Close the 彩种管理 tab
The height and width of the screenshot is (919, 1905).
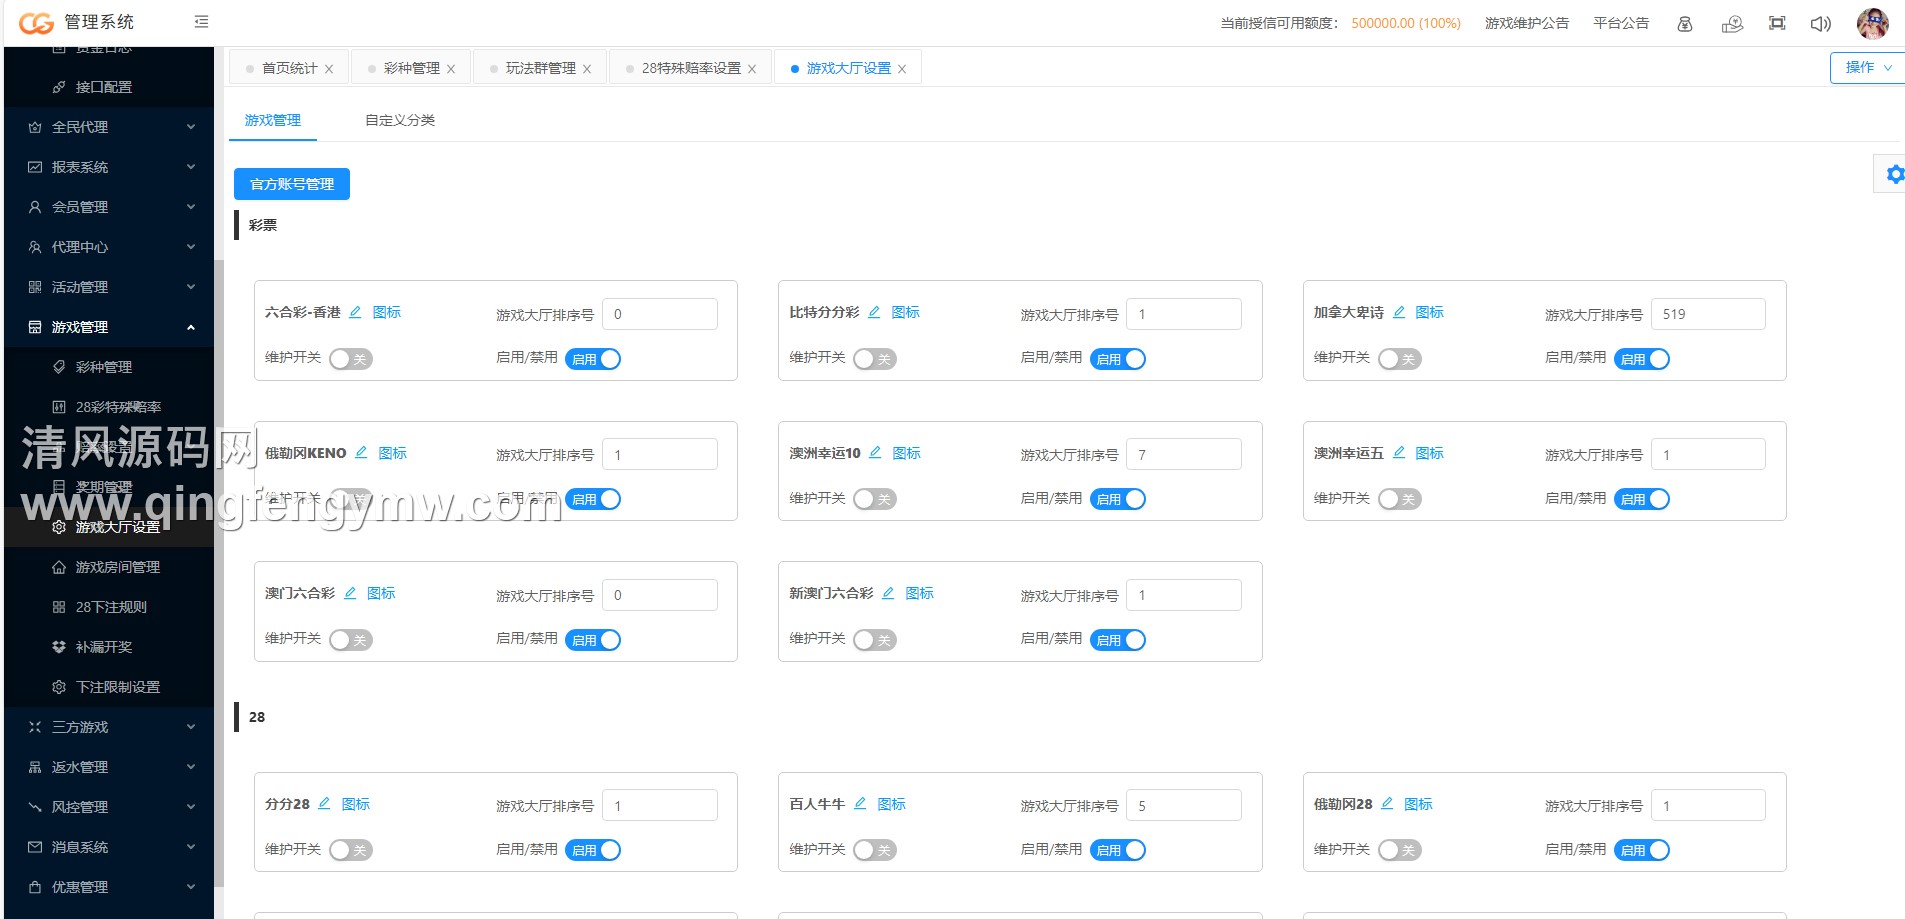coord(451,69)
